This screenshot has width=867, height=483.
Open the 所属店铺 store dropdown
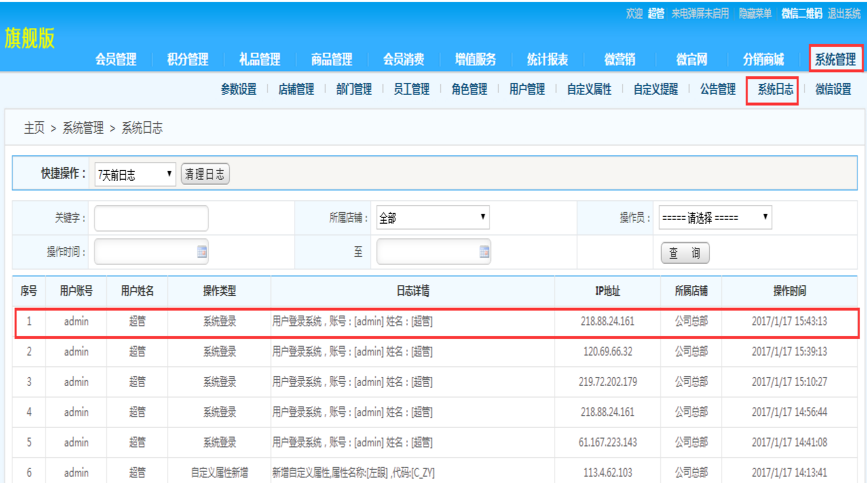pos(432,217)
